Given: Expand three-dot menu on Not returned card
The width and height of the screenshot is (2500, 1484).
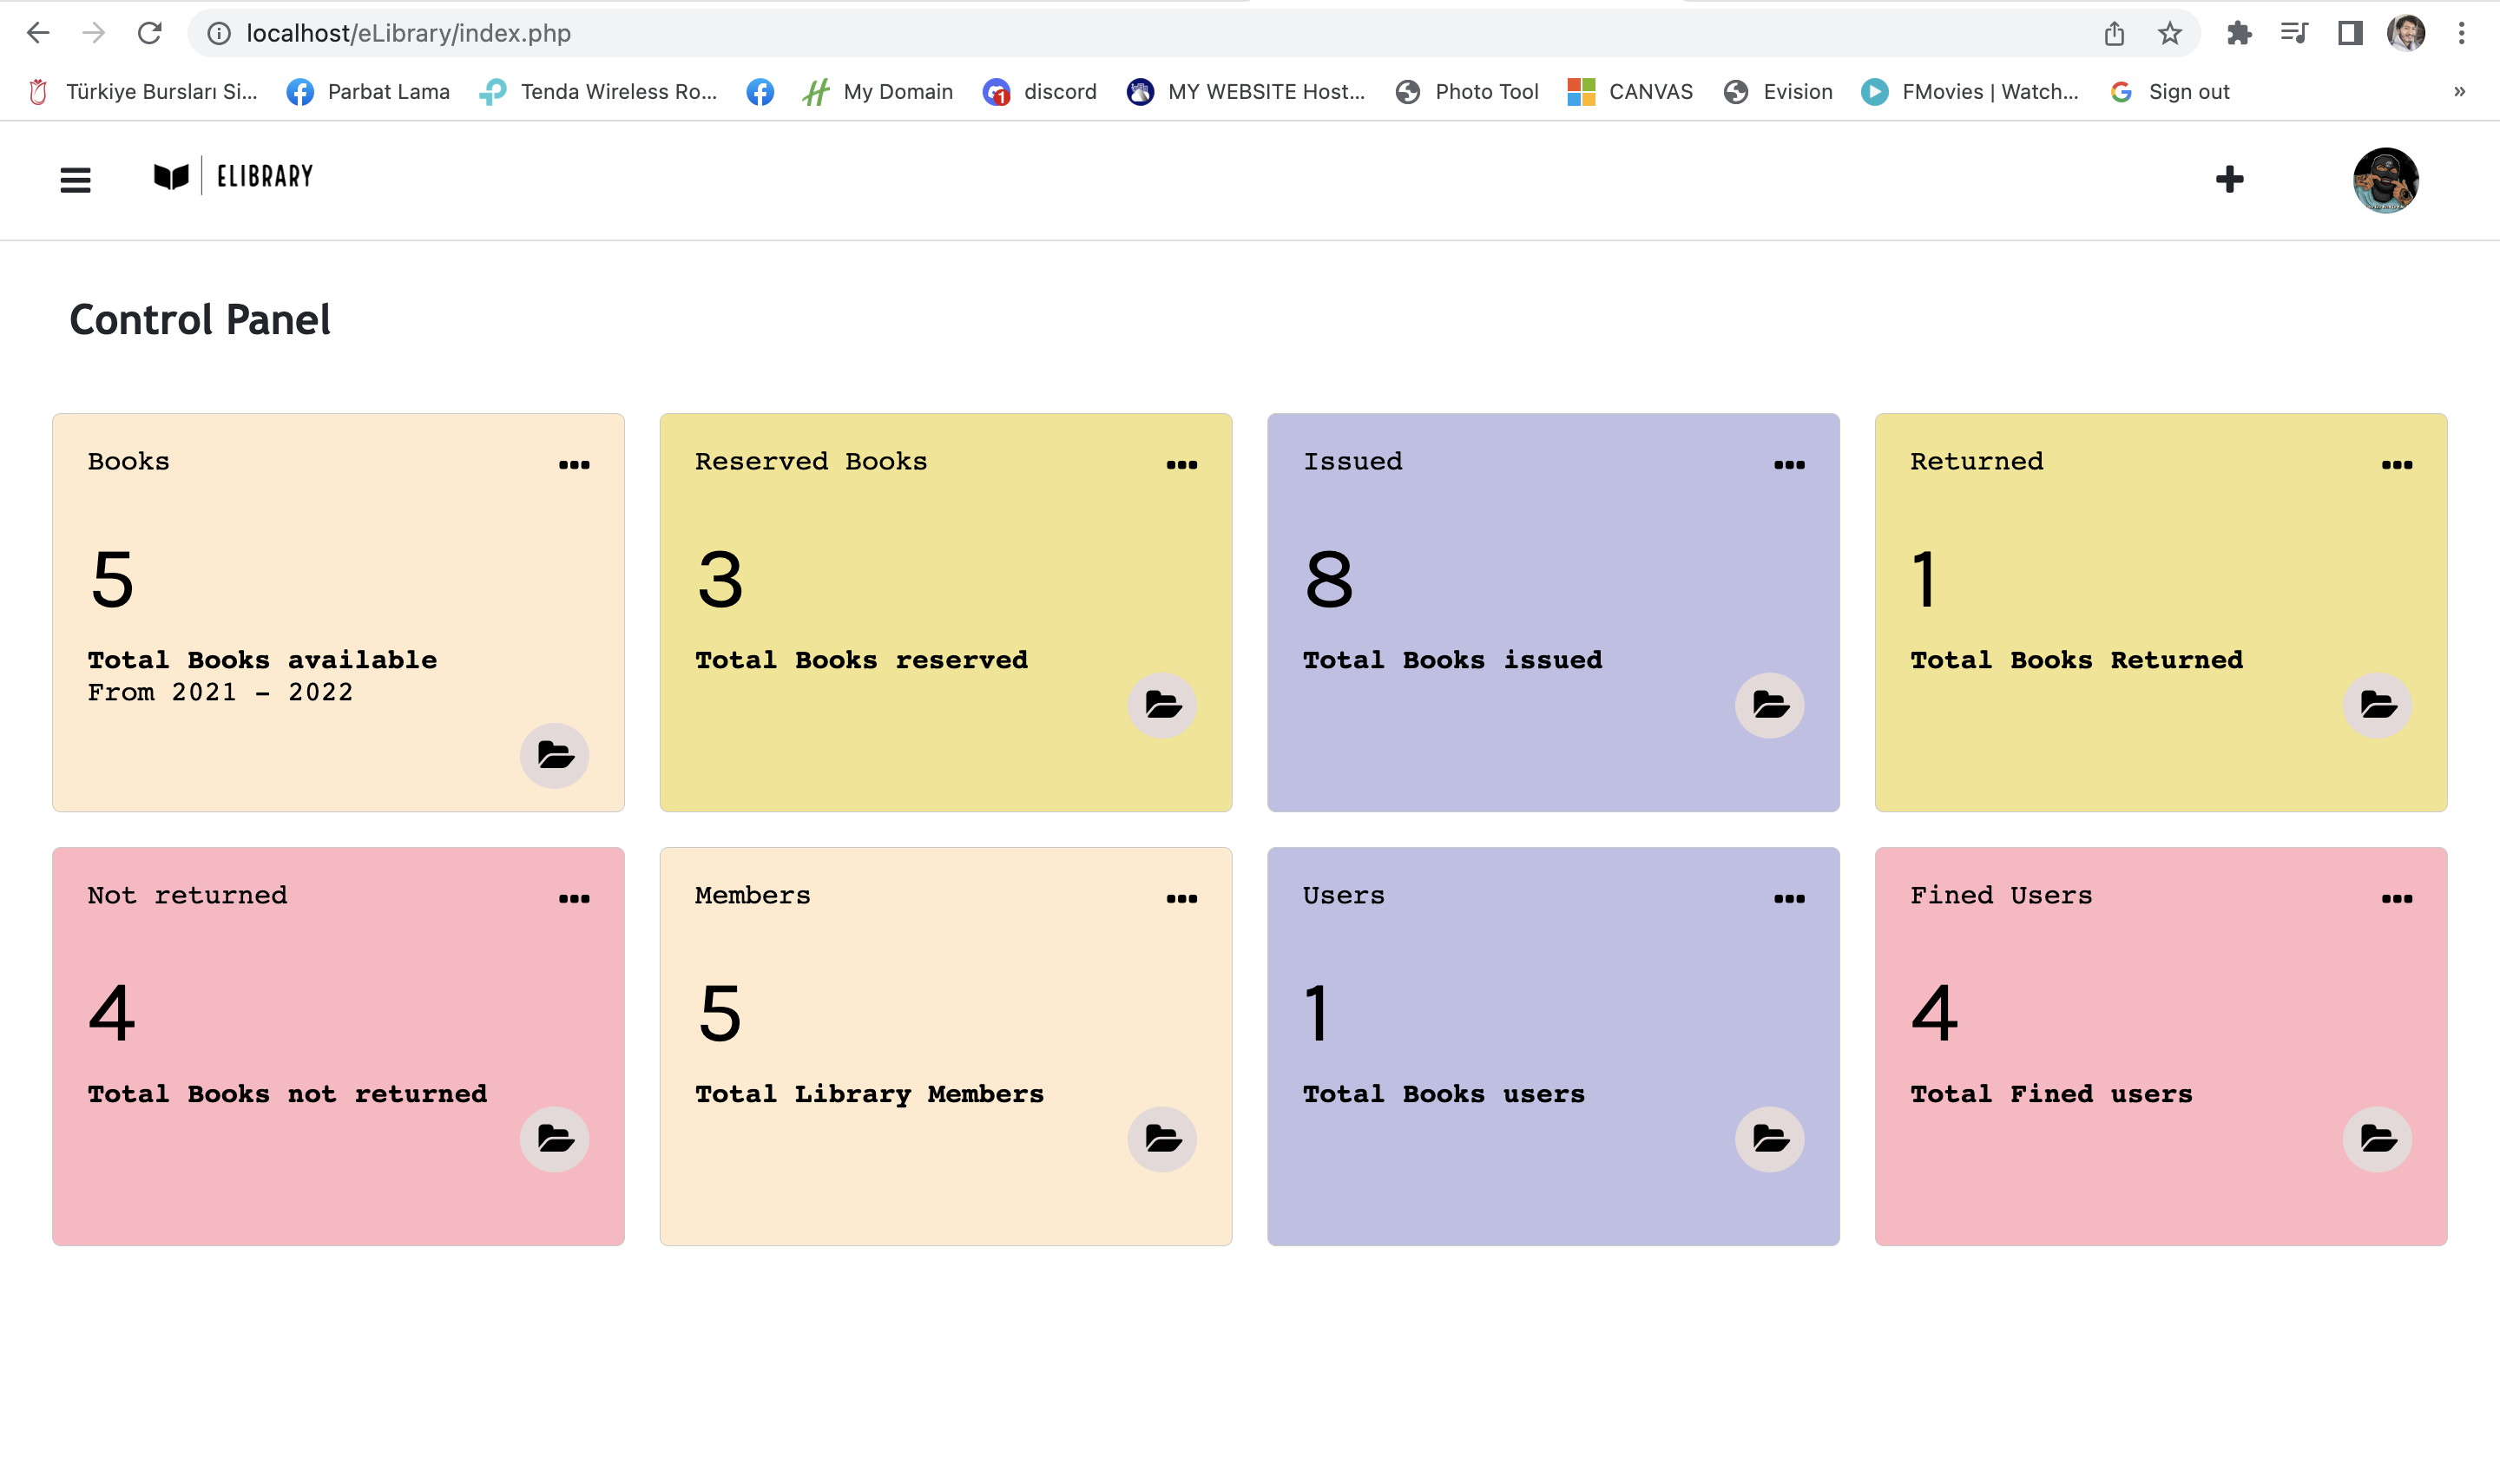Looking at the screenshot, I should (x=574, y=899).
